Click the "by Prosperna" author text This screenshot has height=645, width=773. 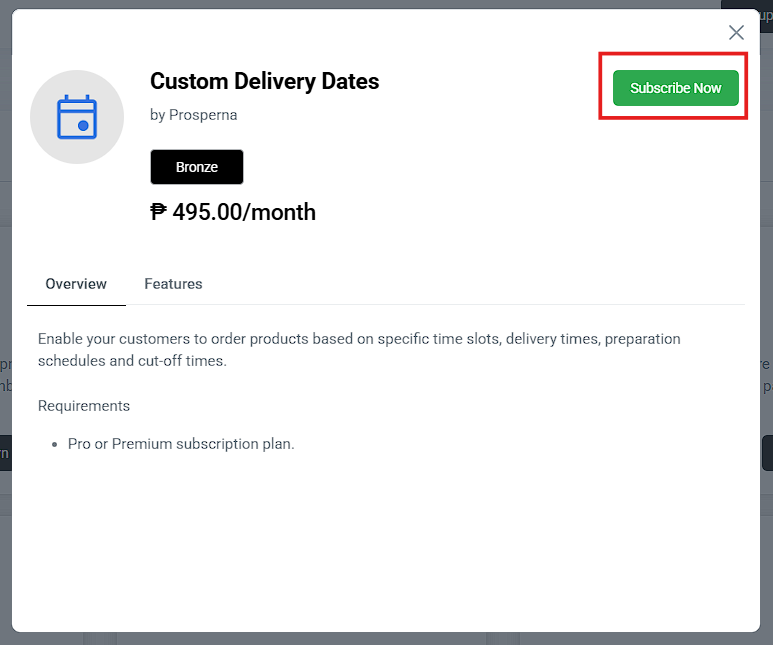point(193,115)
